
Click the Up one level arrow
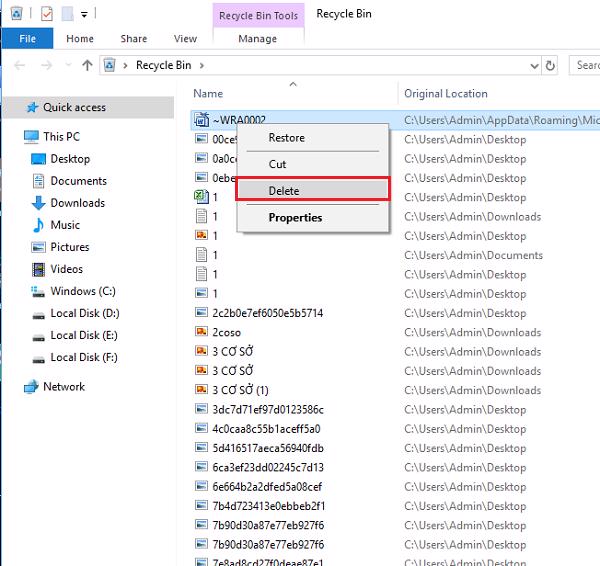pos(87,65)
